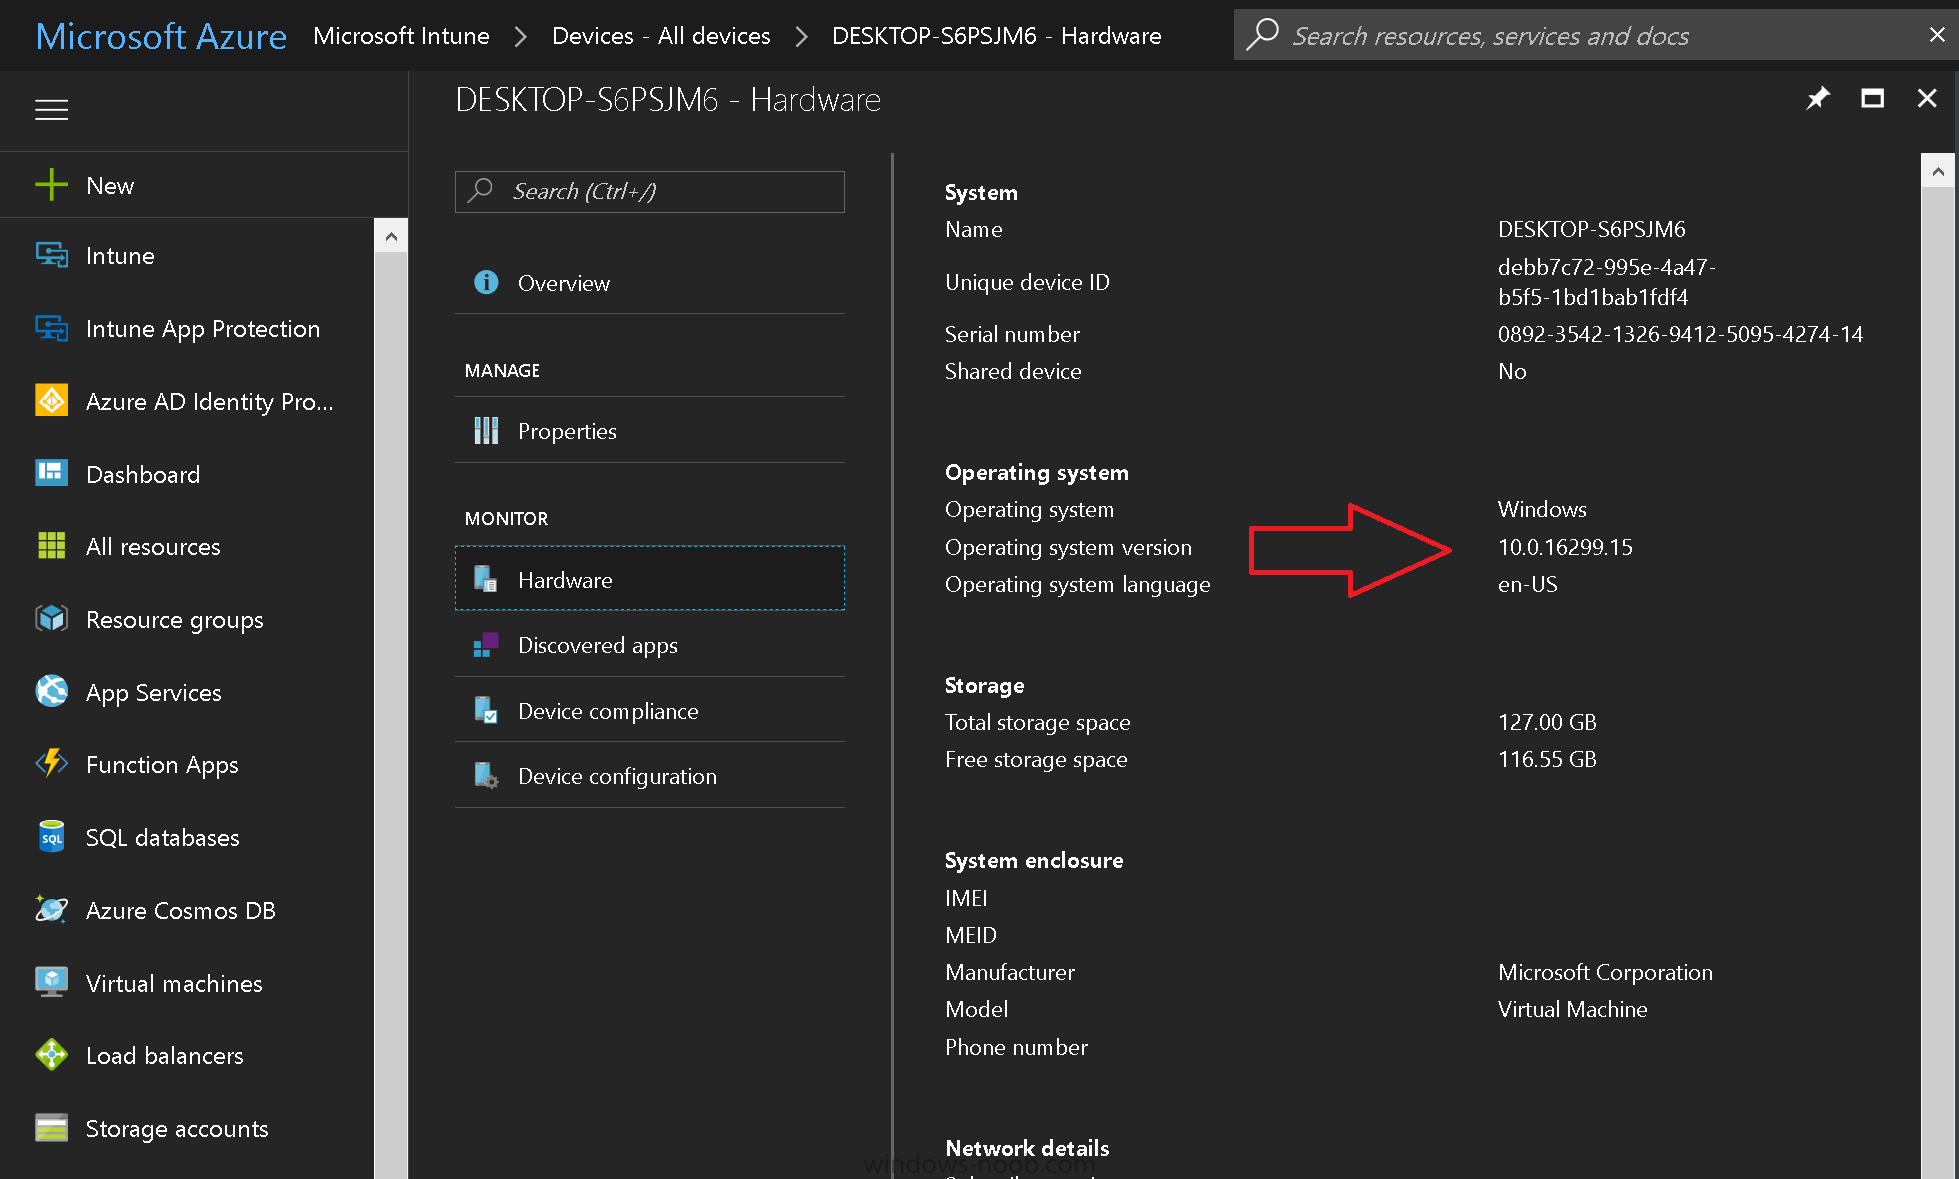The height and width of the screenshot is (1179, 1959).
Task: Click the IMEI label
Action: (x=966, y=898)
